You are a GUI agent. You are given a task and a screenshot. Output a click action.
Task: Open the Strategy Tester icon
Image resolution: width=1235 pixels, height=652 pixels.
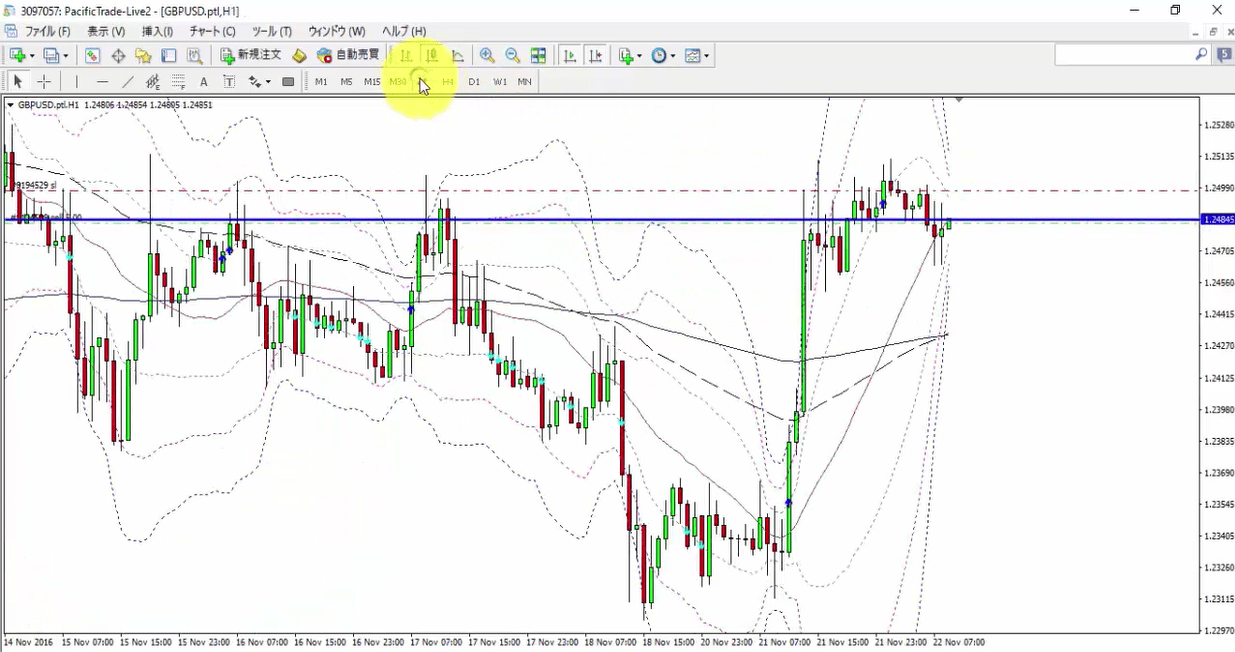point(195,56)
